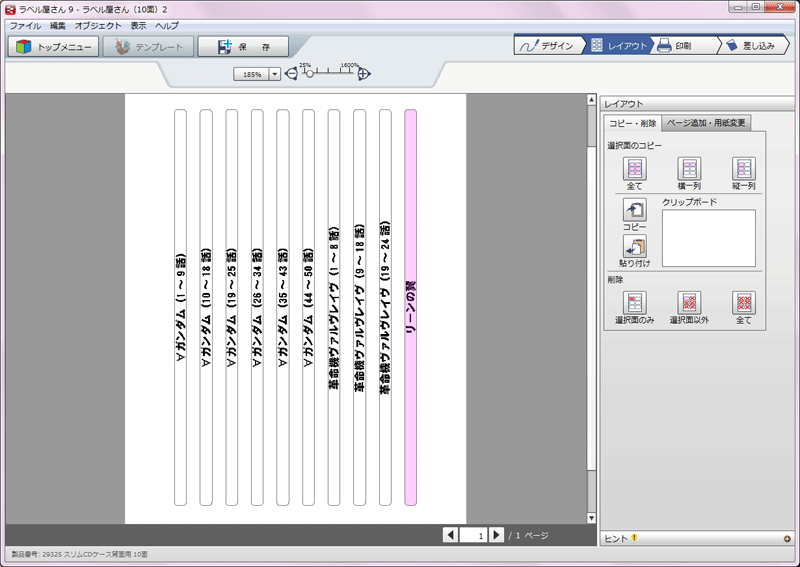Select the ∀ガンダム (10～18話) label
The width and height of the screenshot is (800, 567).
206,307
